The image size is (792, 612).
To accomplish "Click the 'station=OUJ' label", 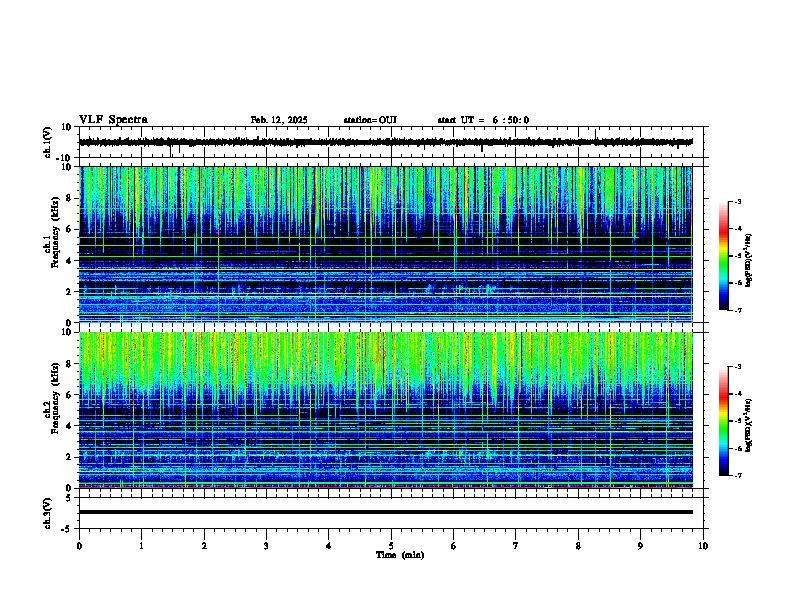I will [370, 120].
